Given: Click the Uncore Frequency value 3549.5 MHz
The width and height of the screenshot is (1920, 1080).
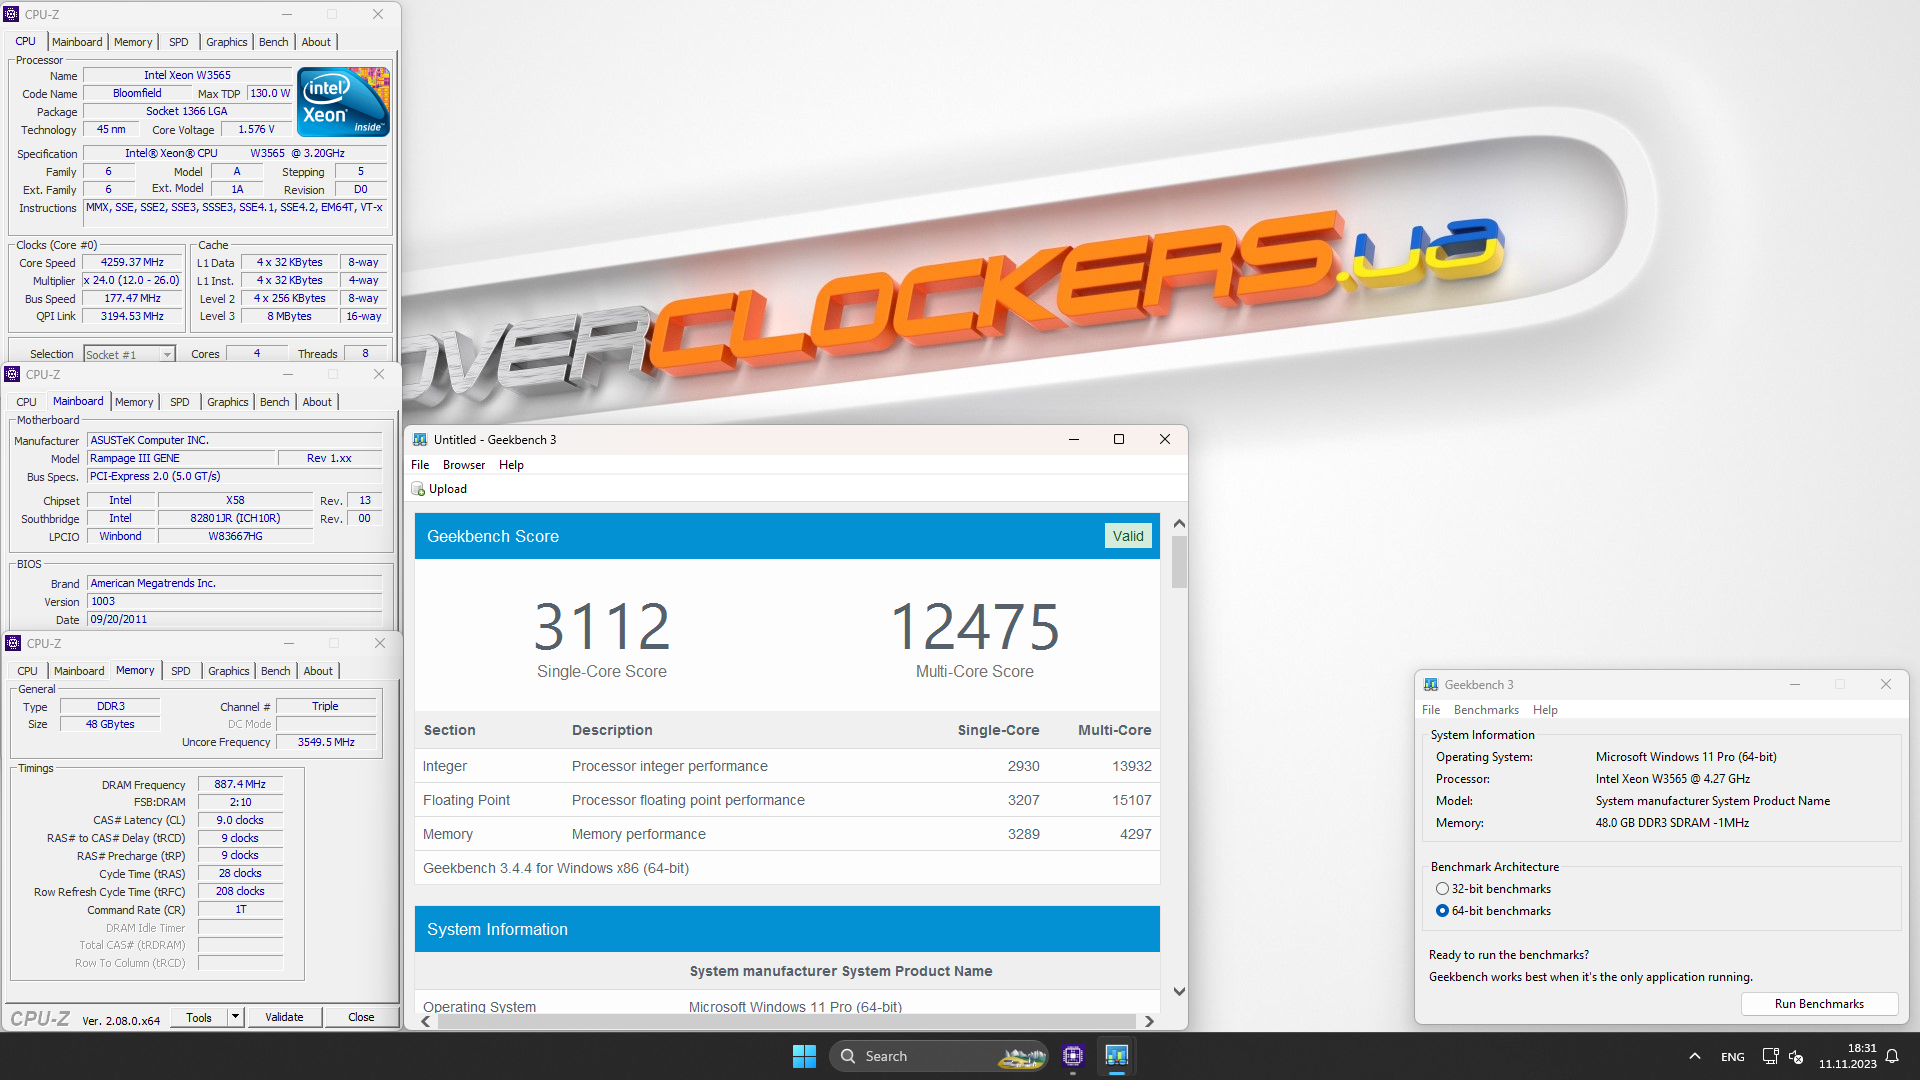Looking at the screenshot, I should click(326, 742).
